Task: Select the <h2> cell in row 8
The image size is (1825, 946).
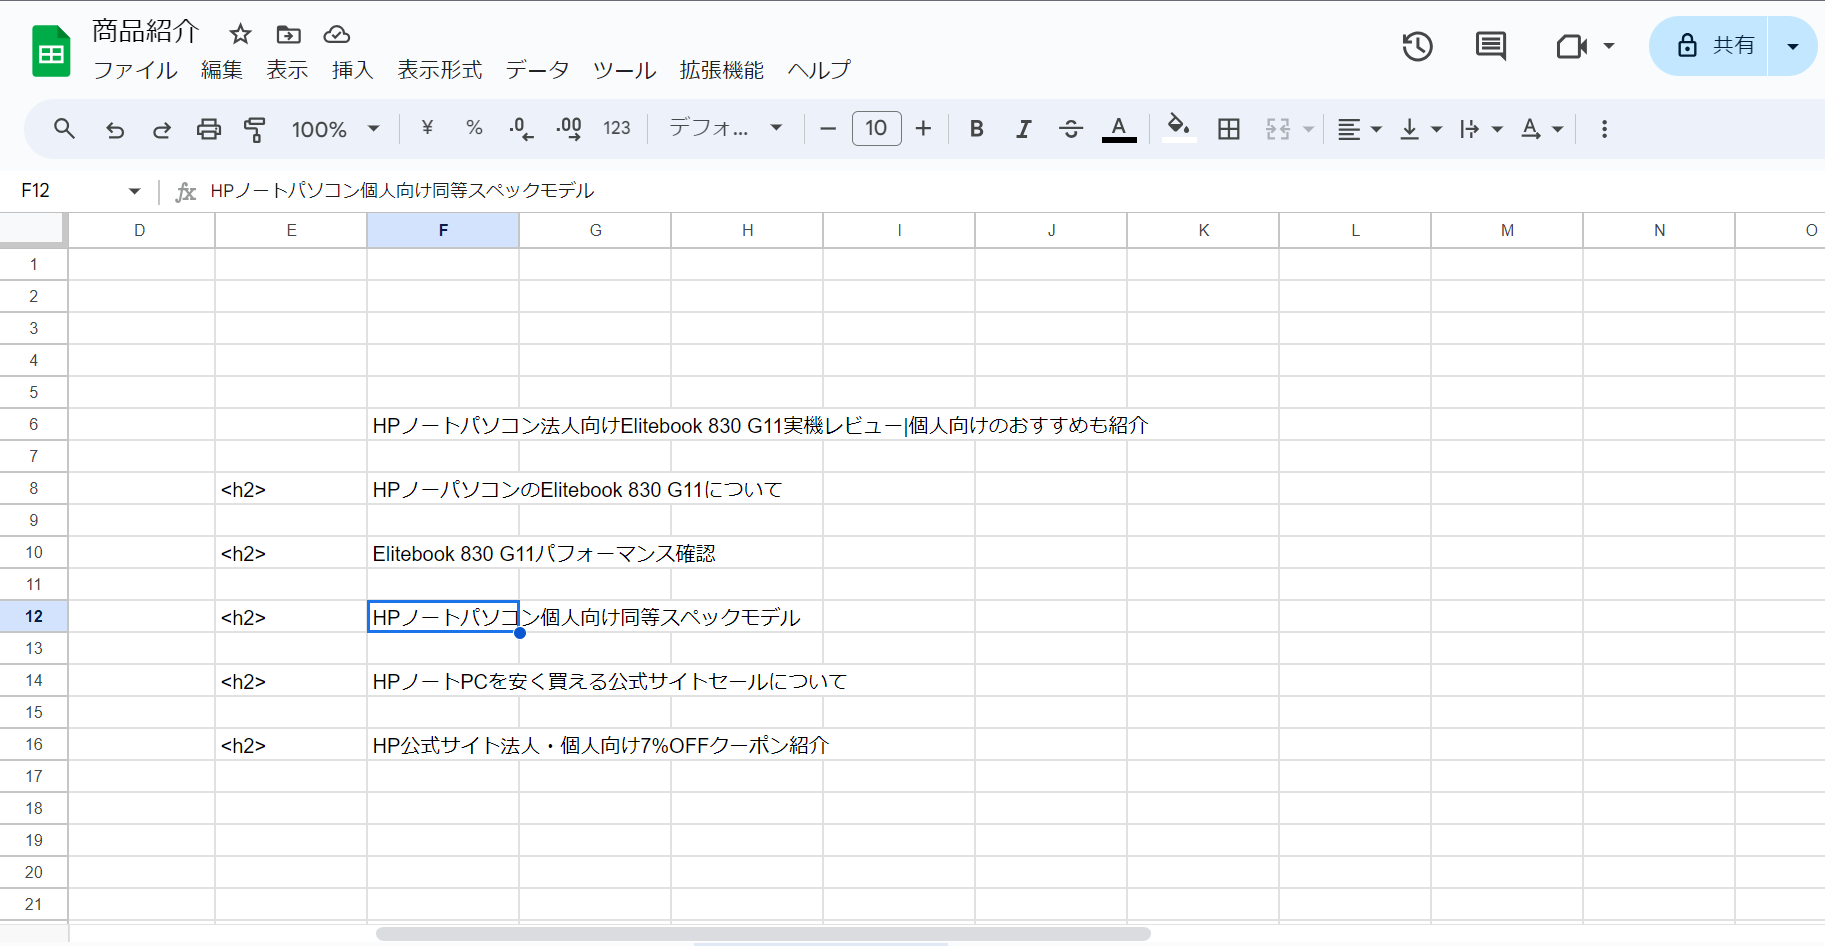Action: (x=291, y=489)
